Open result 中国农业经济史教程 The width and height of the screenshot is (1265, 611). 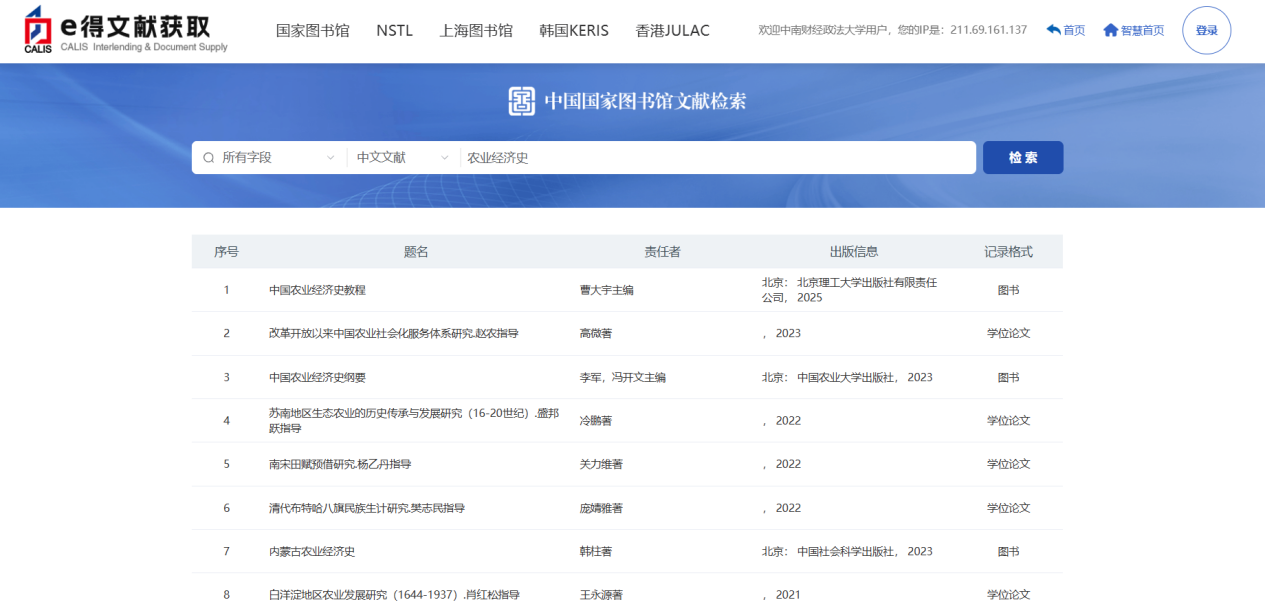317,290
